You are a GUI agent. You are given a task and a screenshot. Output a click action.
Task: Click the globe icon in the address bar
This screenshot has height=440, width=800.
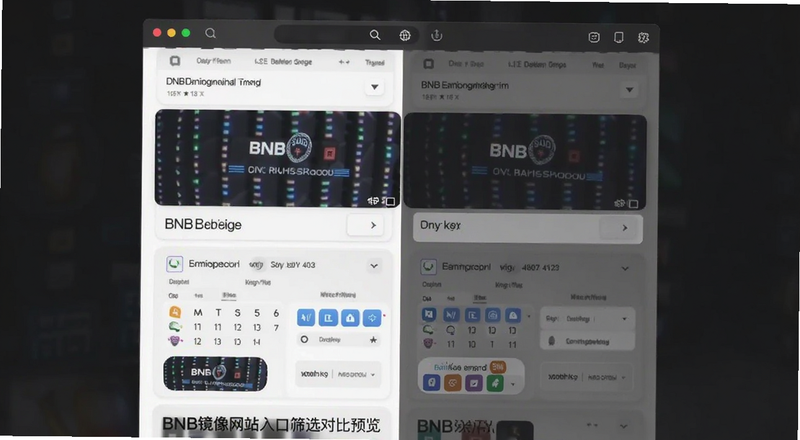click(x=405, y=35)
